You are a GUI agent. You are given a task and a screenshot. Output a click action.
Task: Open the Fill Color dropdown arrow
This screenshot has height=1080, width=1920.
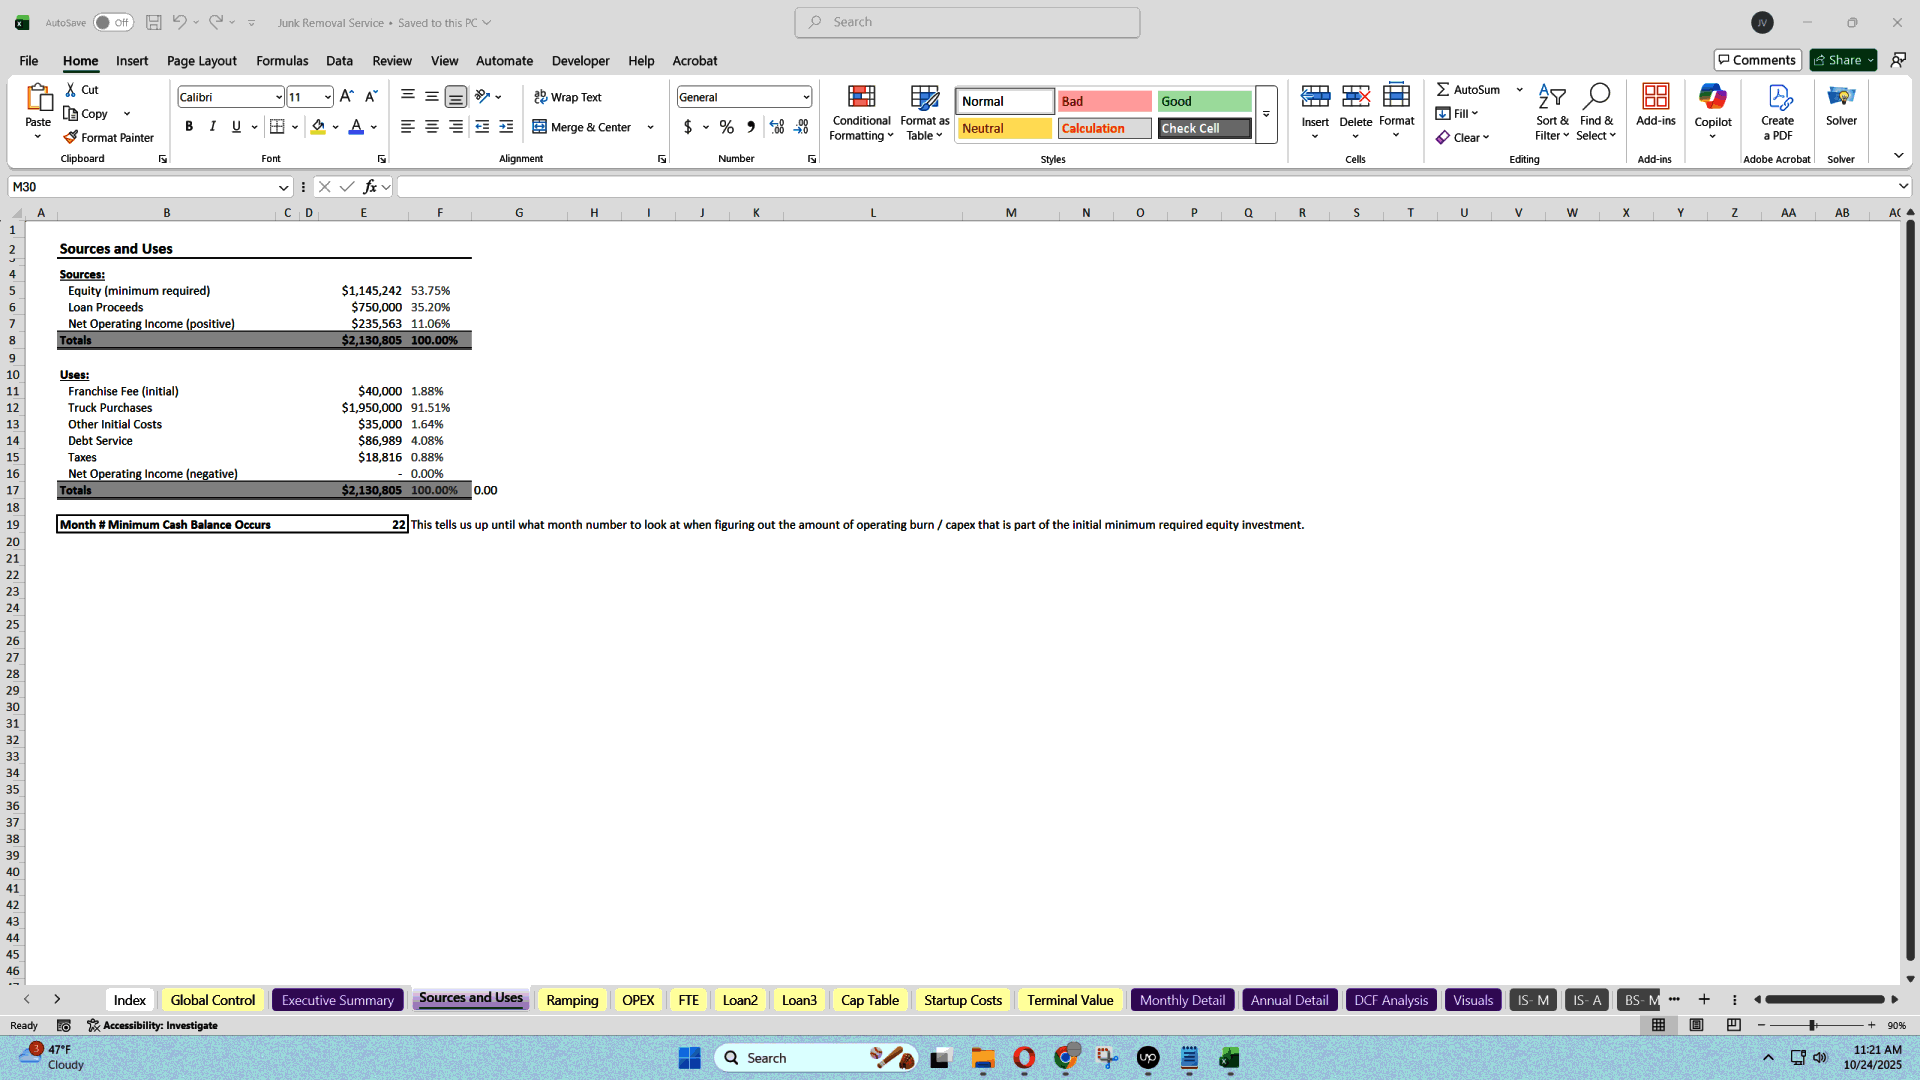pyautogui.click(x=336, y=127)
